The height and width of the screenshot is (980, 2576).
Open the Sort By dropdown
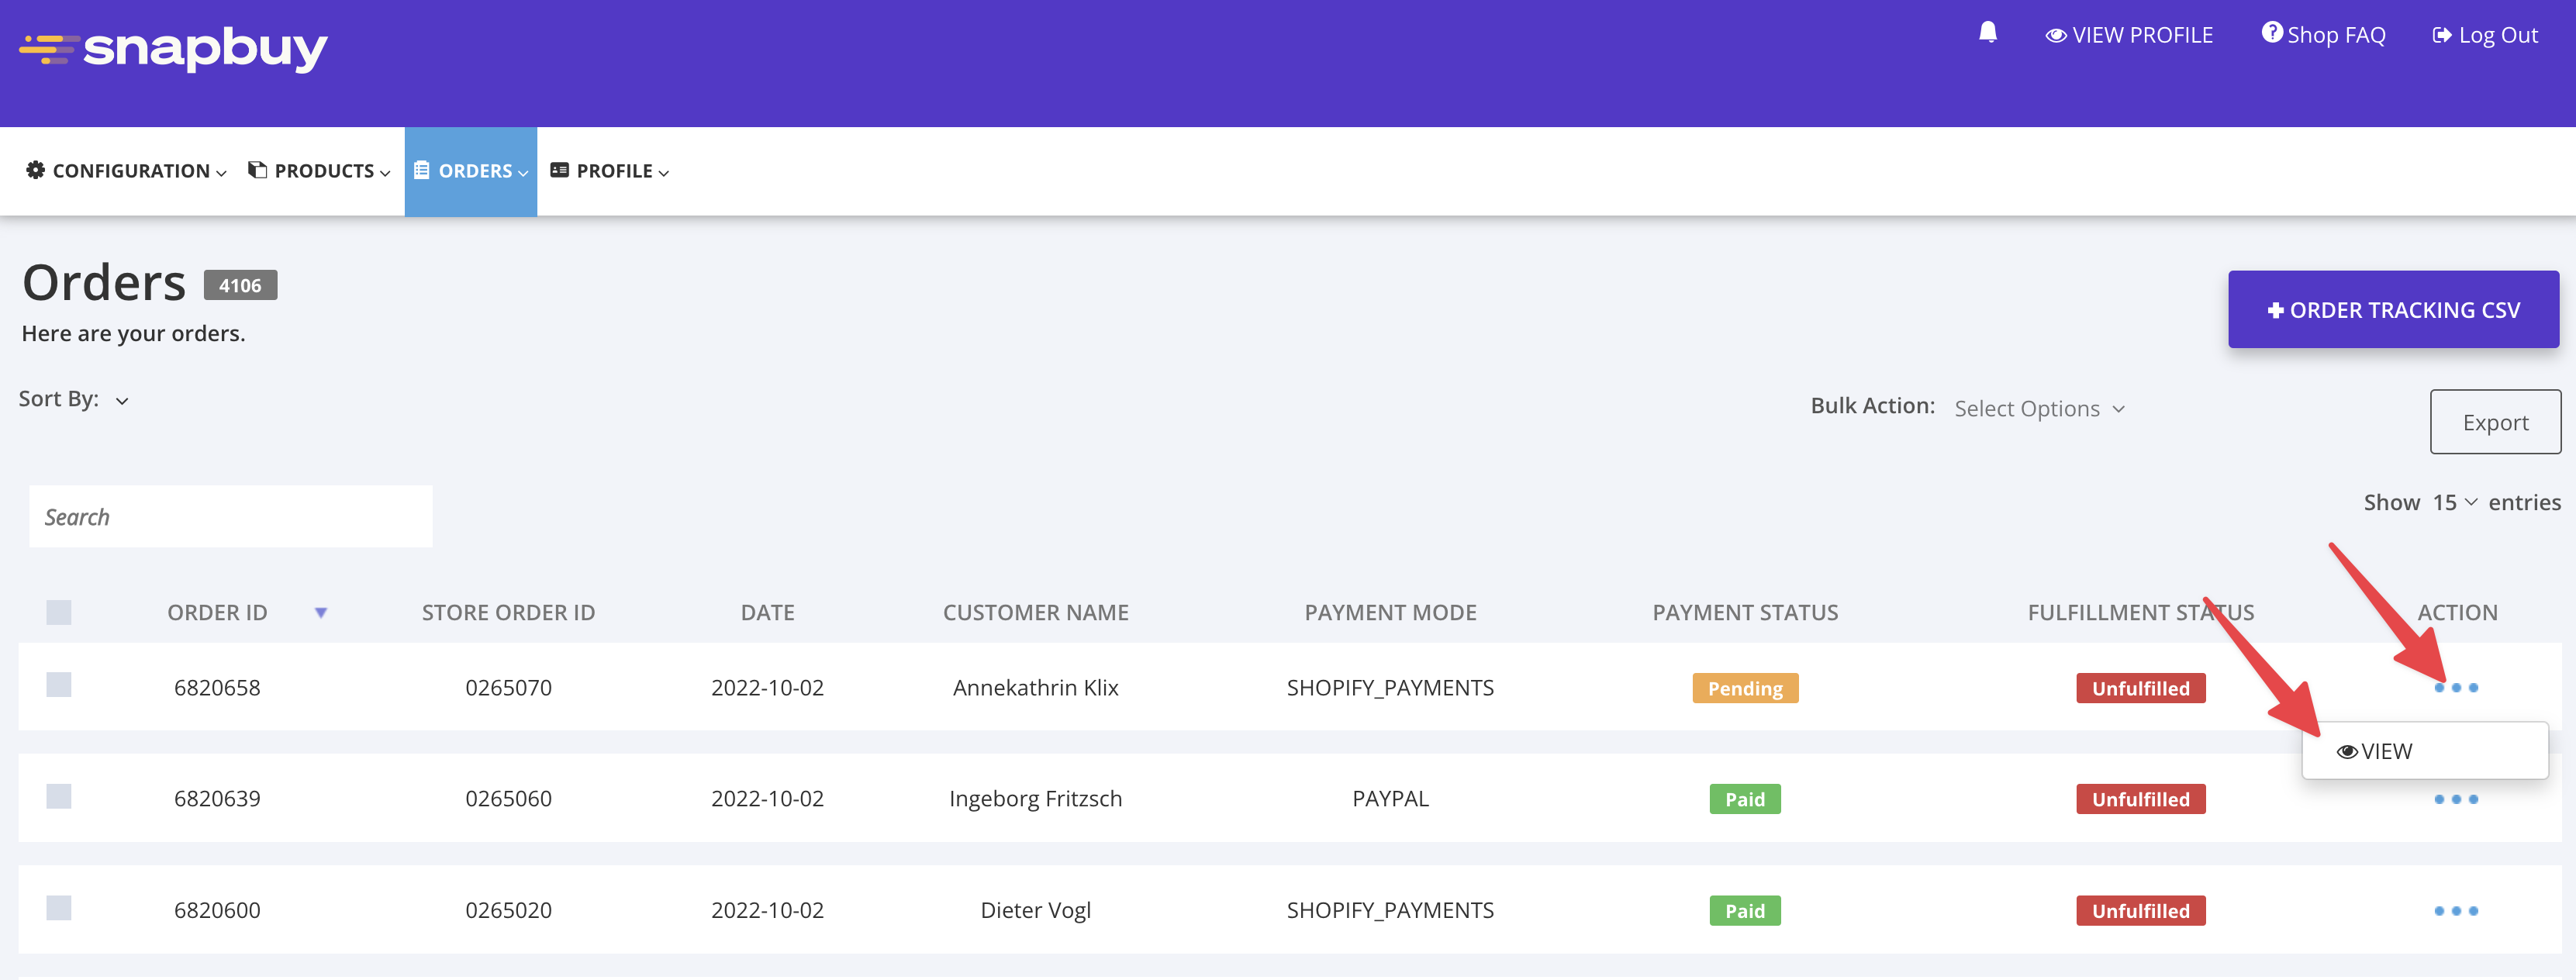tap(121, 401)
